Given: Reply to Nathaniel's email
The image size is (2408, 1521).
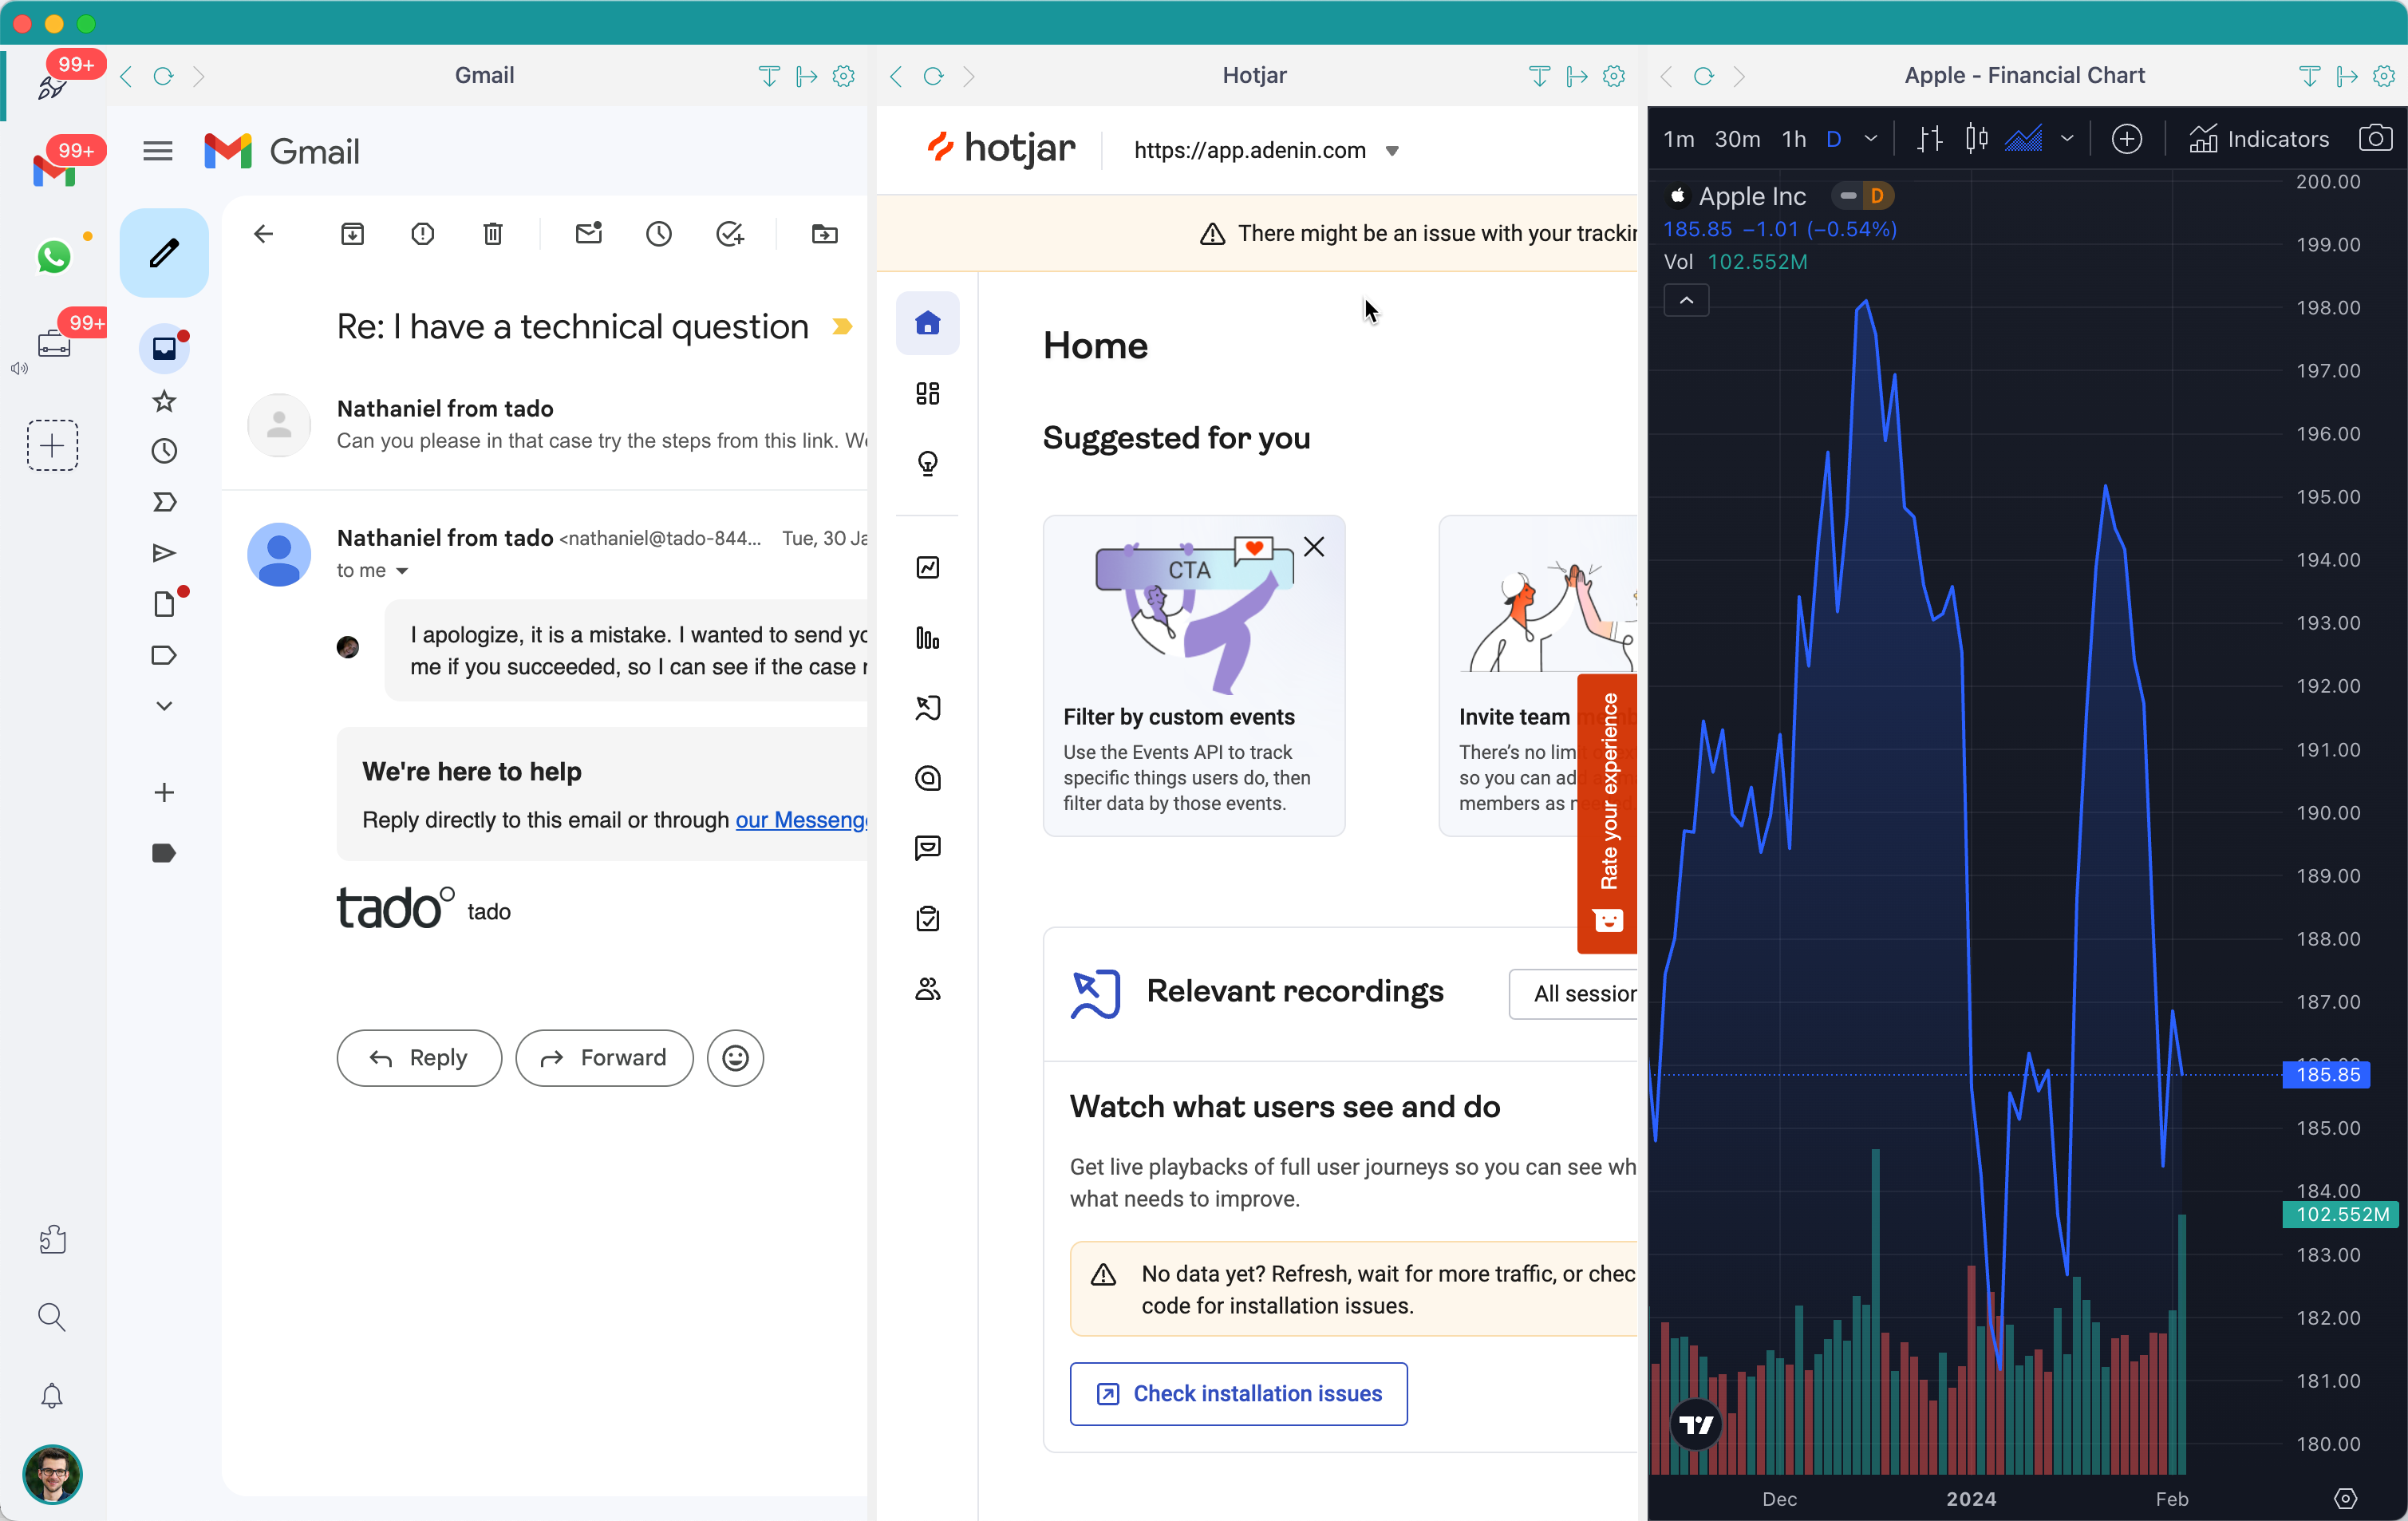Looking at the screenshot, I should pyautogui.click(x=419, y=1058).
